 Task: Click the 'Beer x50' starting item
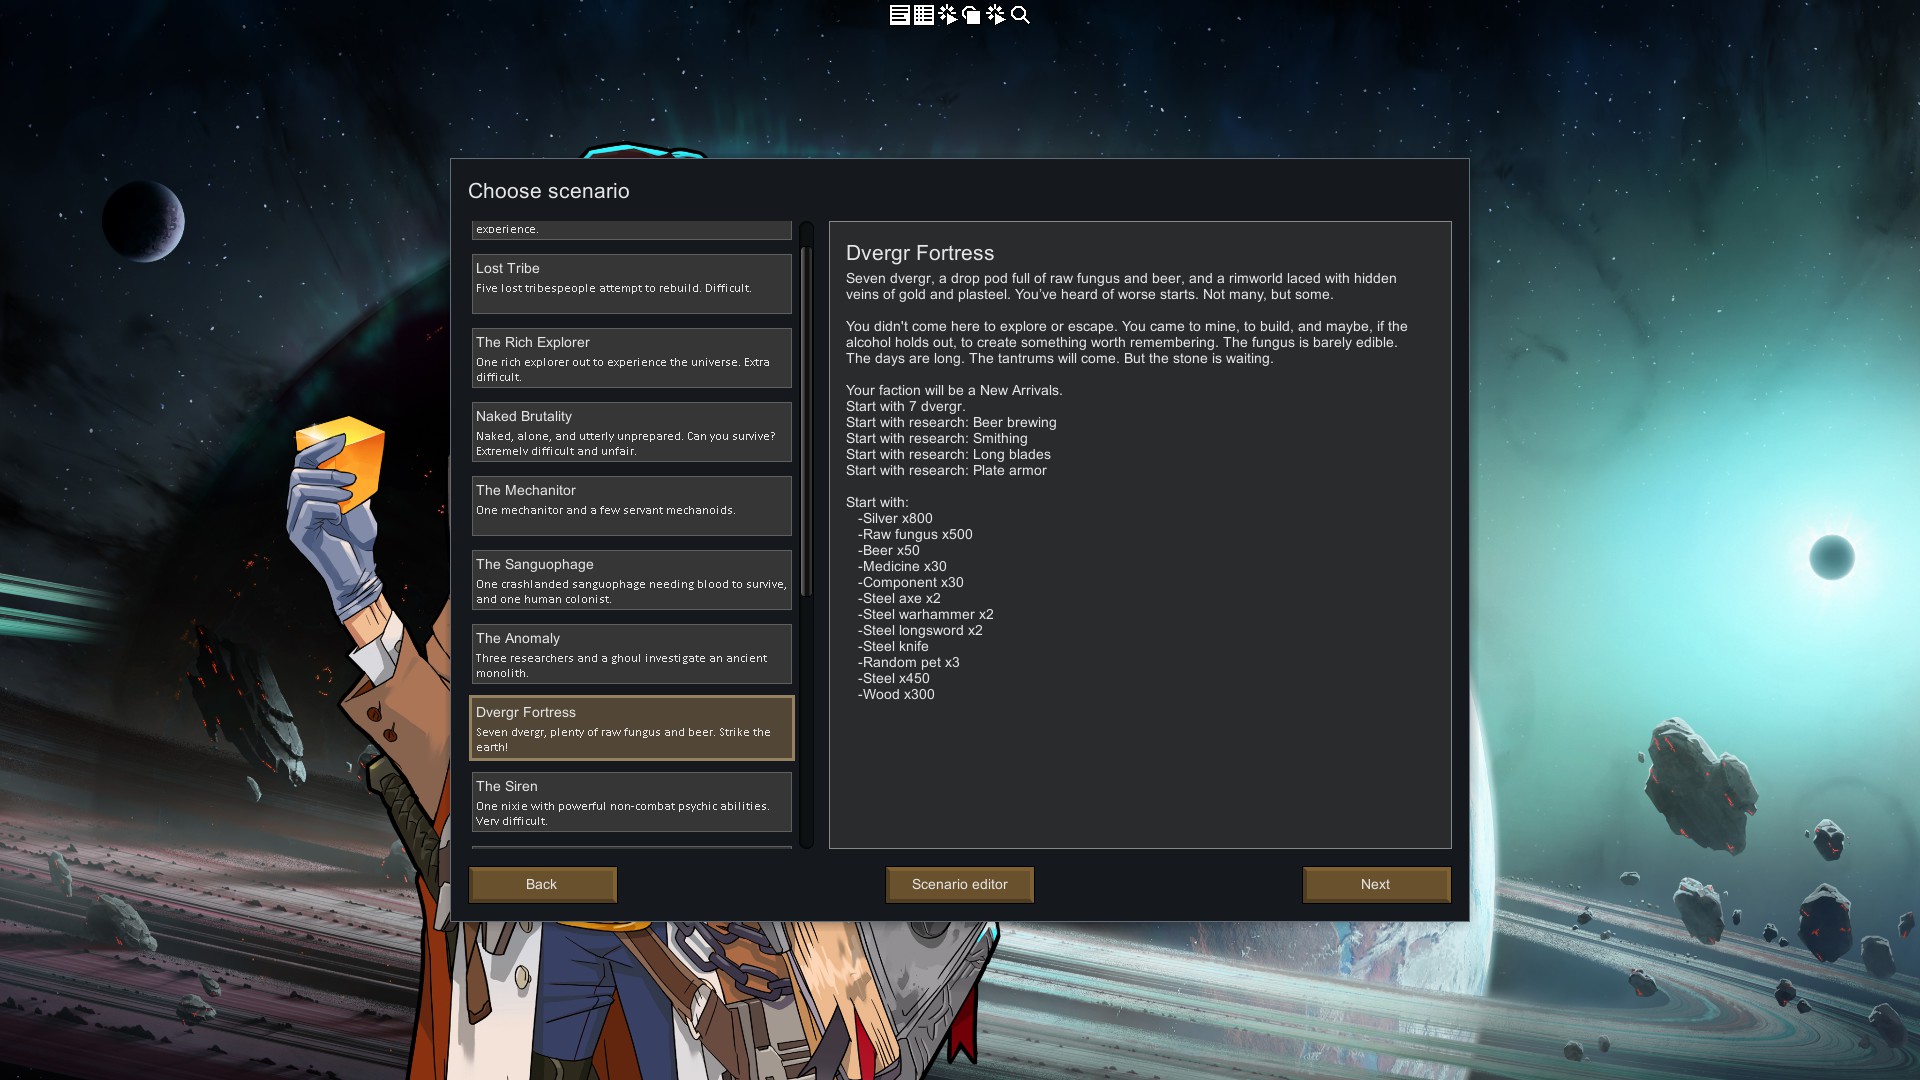tap(889, 550)
